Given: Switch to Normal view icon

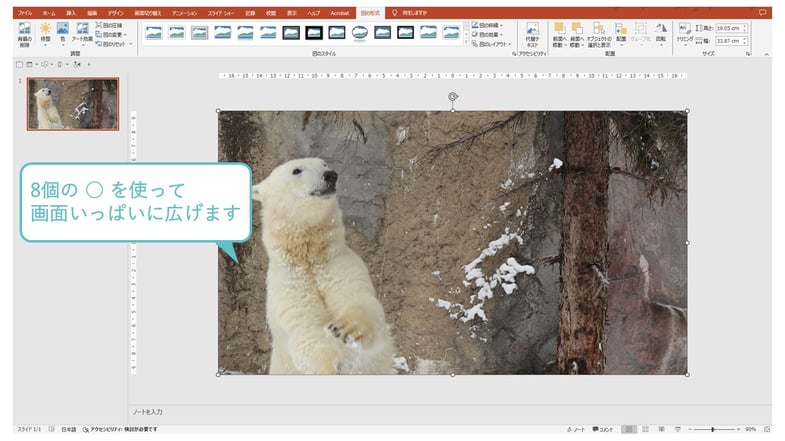Looking at the screenshot, I should (628, 429).
